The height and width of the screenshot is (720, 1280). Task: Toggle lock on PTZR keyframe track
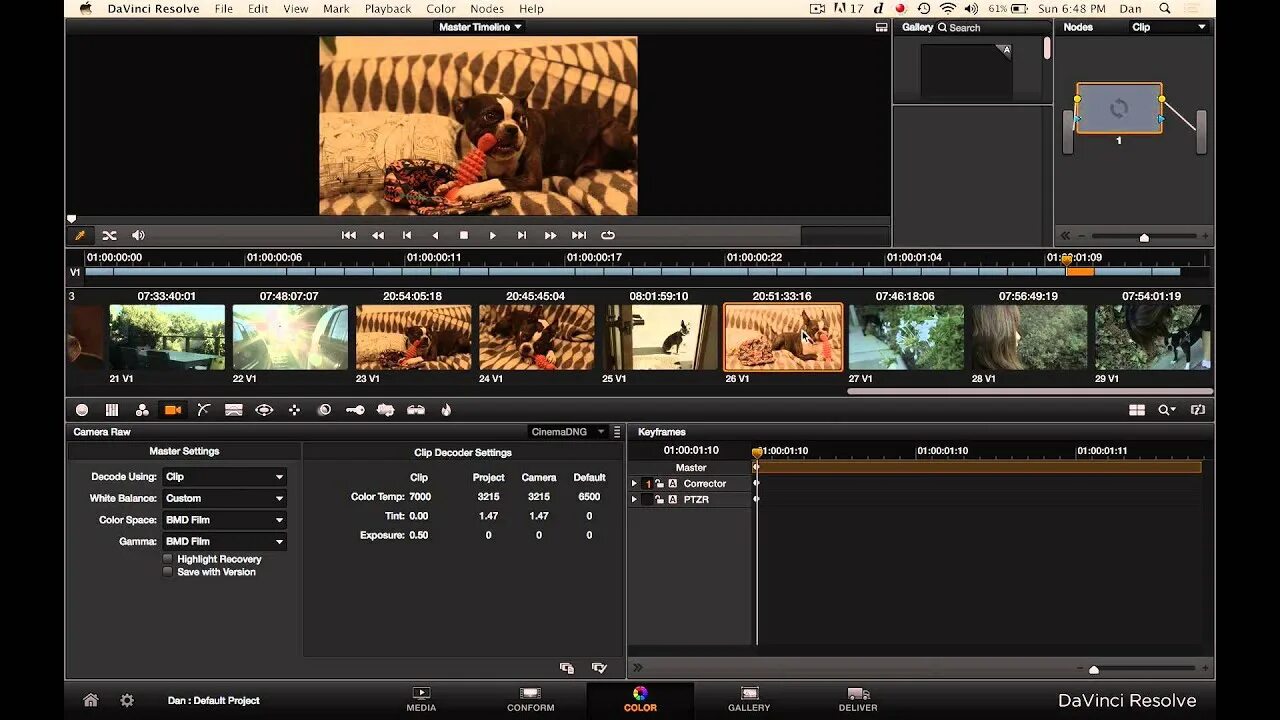coord(660,499)
